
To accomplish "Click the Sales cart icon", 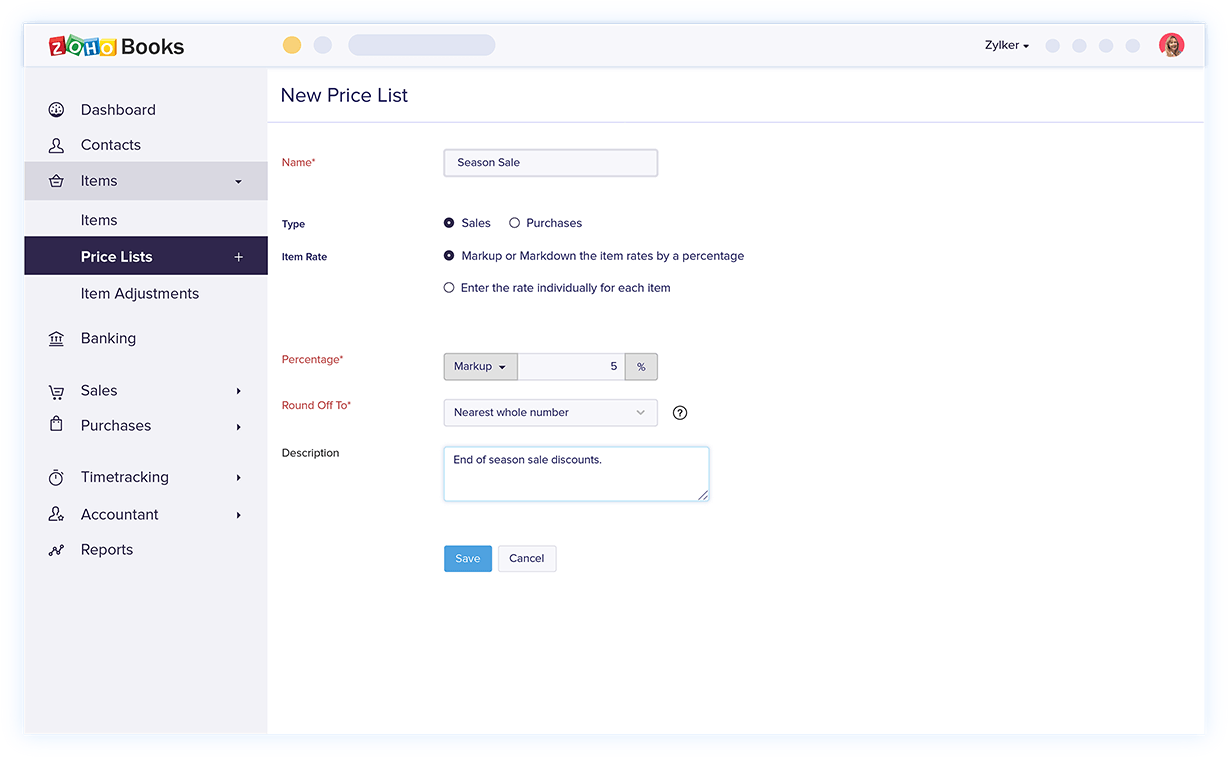I will tap(56, 391).
